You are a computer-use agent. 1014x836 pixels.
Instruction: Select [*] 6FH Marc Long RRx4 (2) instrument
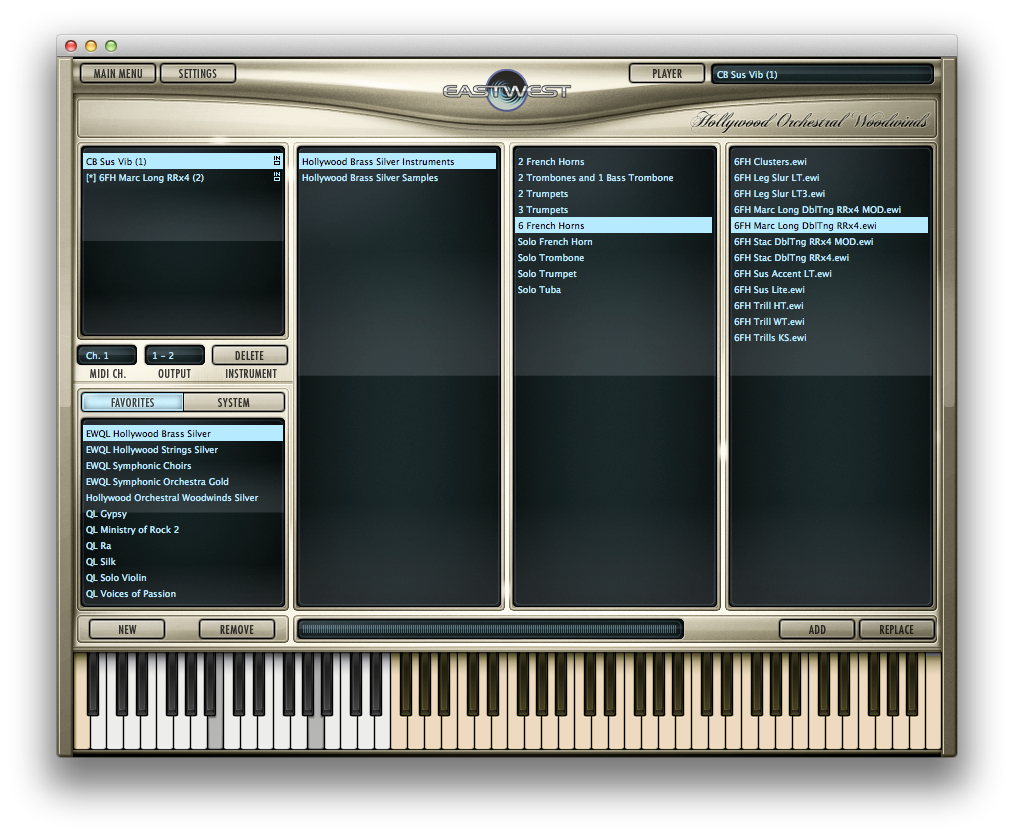(183, 178)
